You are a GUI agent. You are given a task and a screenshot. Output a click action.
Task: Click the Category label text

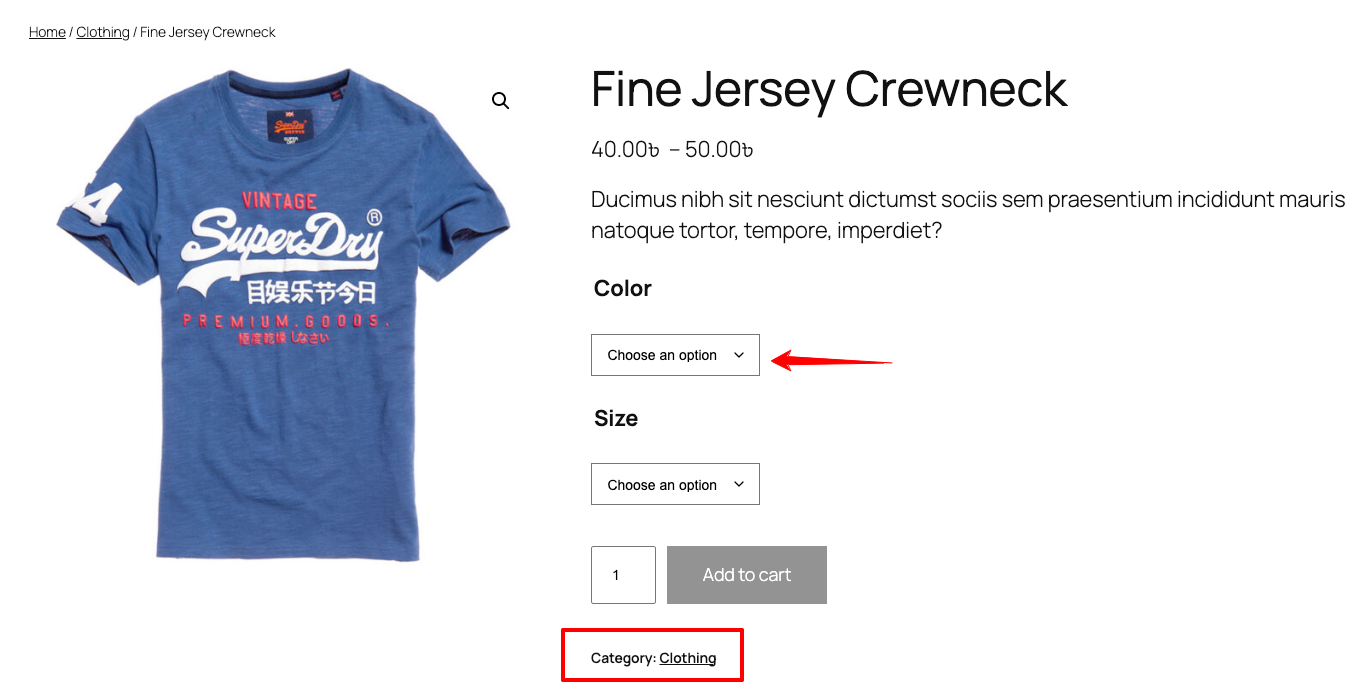tap(625, 657)
